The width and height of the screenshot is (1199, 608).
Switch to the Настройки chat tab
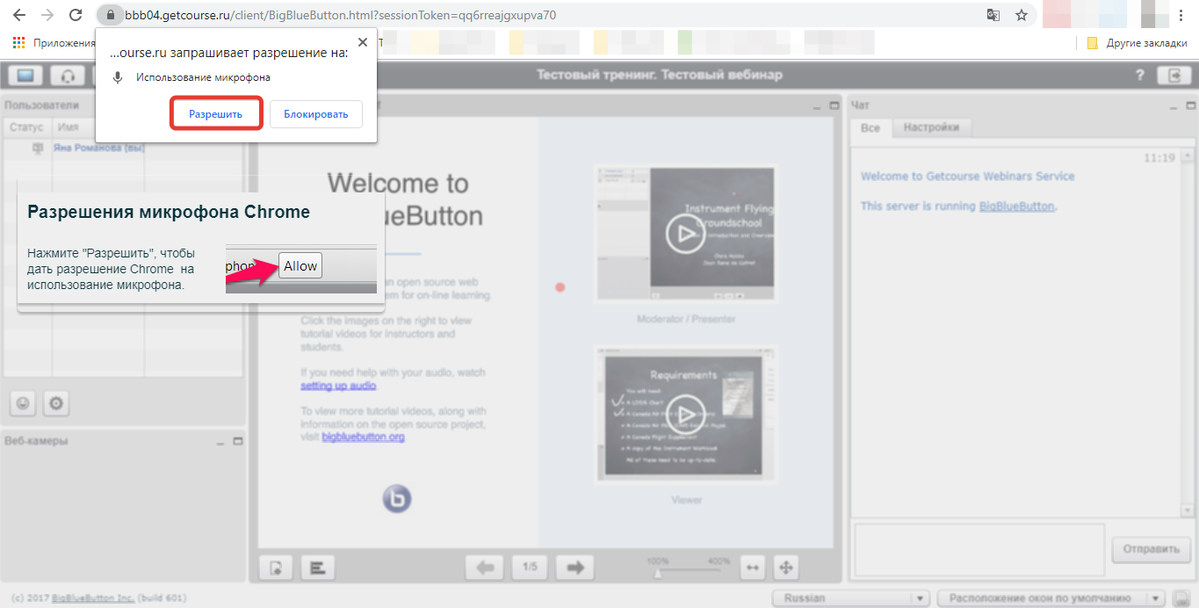click(931, 128)
